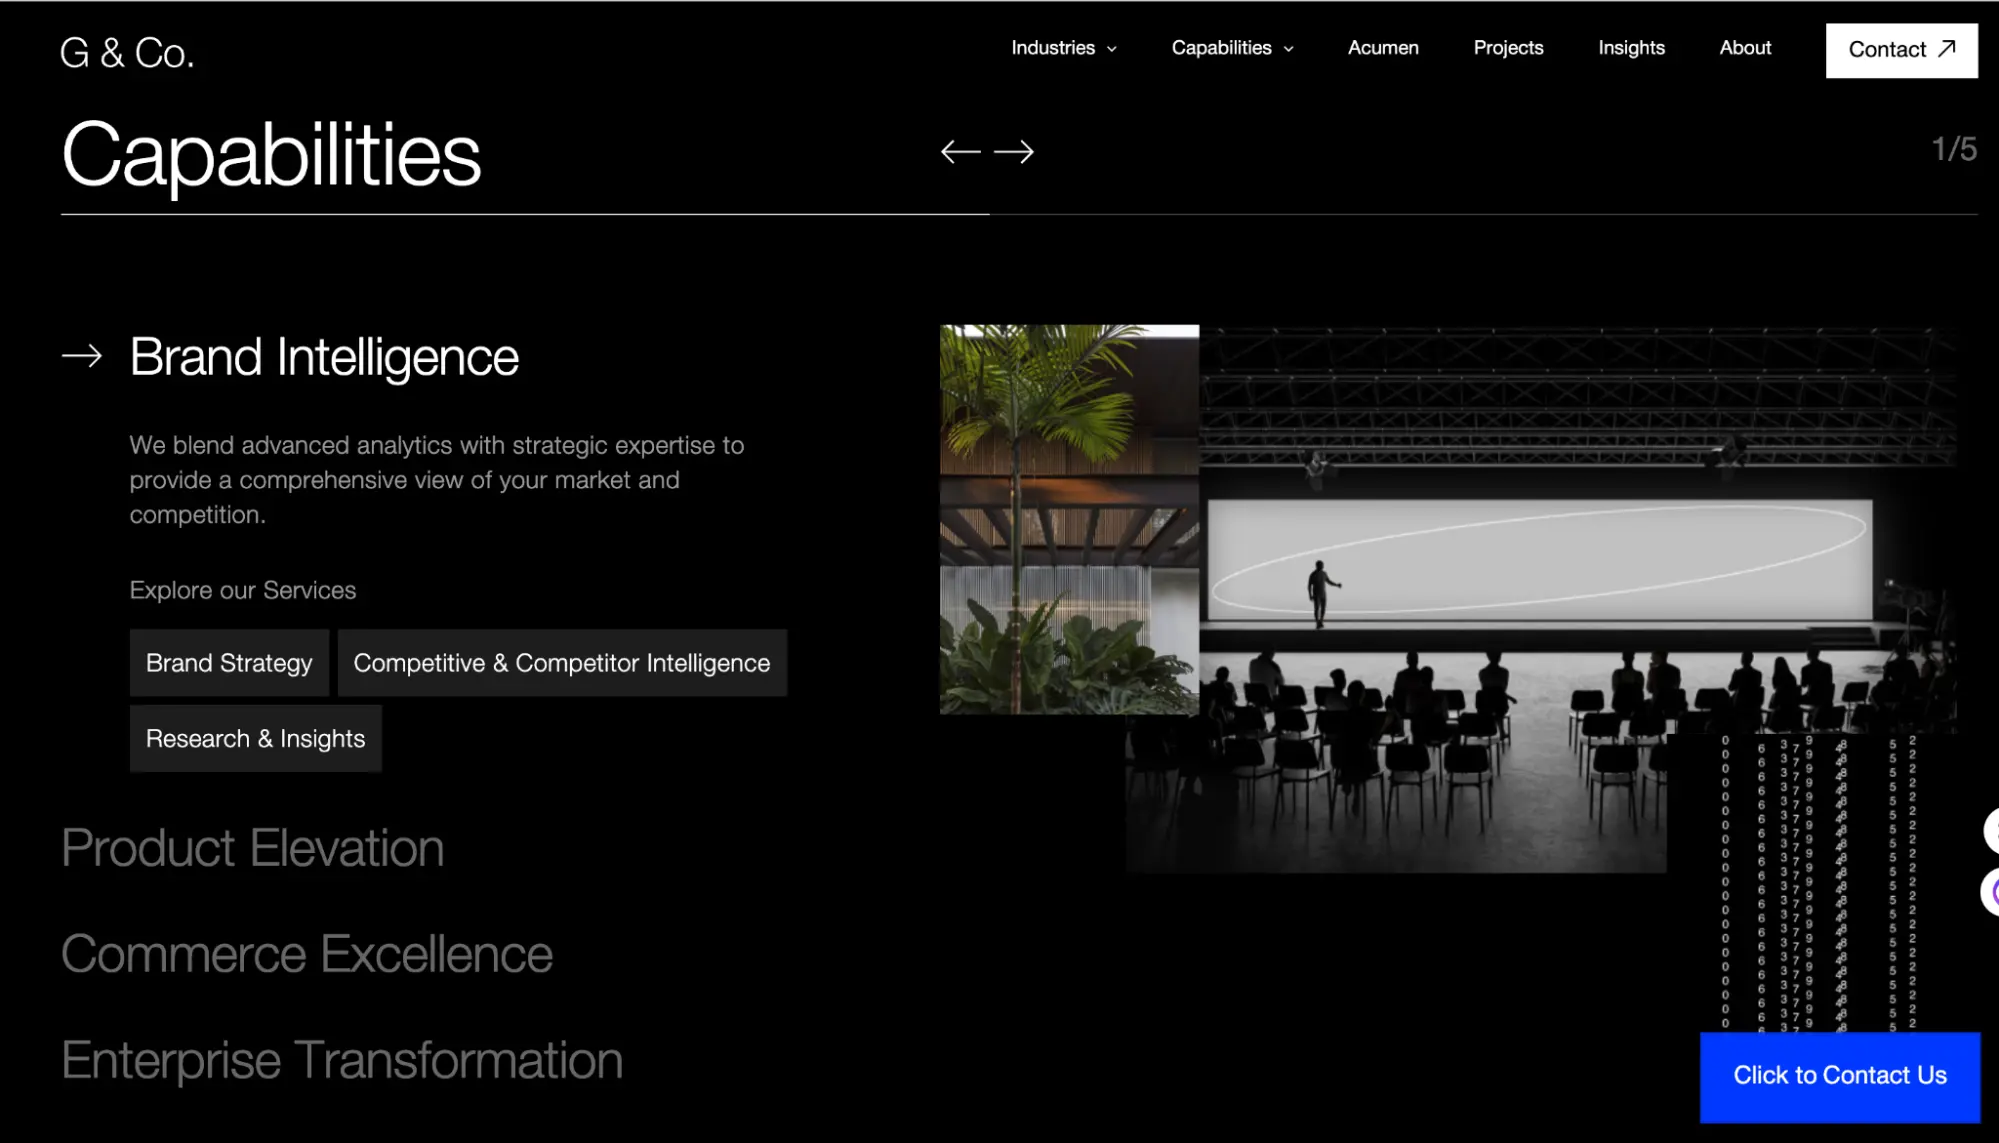Click the Brand Strategy service button
The image size is (1999, 1143).
coord(229,663)
